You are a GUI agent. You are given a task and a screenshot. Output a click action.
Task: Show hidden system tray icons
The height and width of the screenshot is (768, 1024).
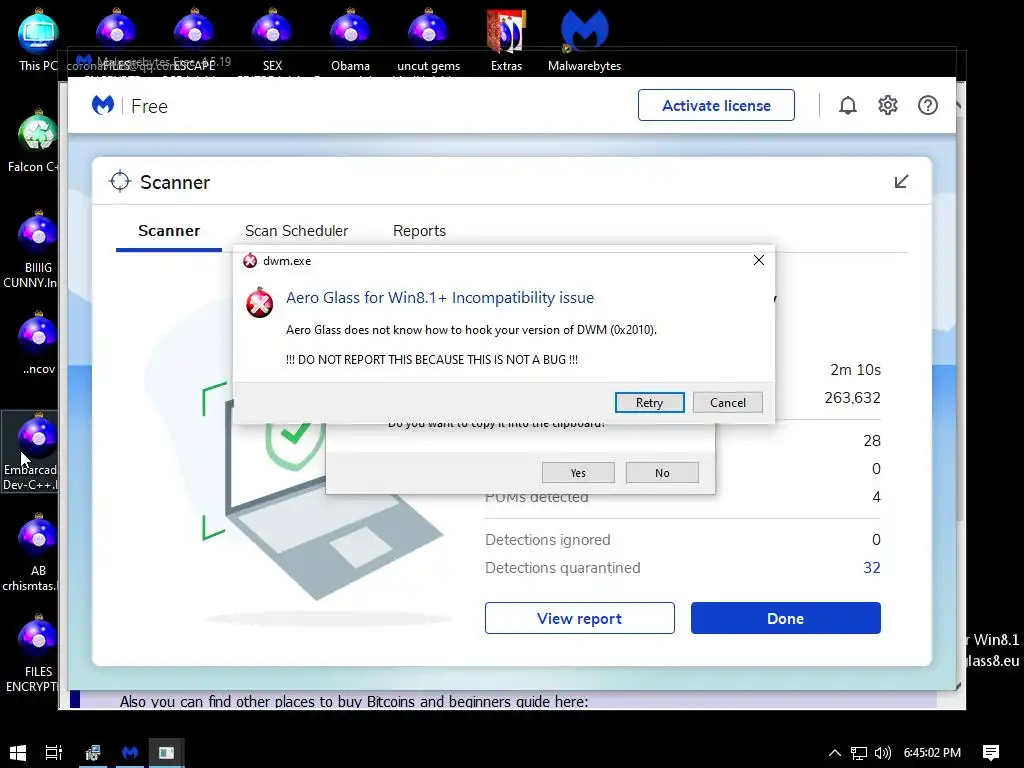pyautogui.click(x=835, y=753)
